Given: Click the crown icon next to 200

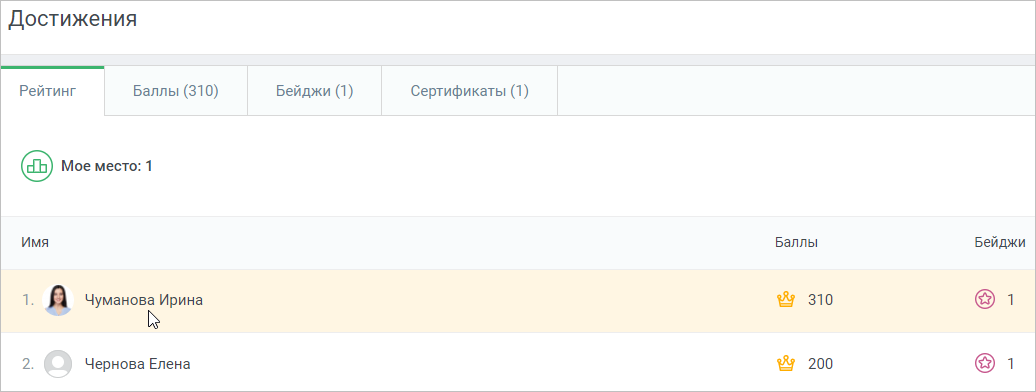Looking at the screenshot, I should point(786,364).
